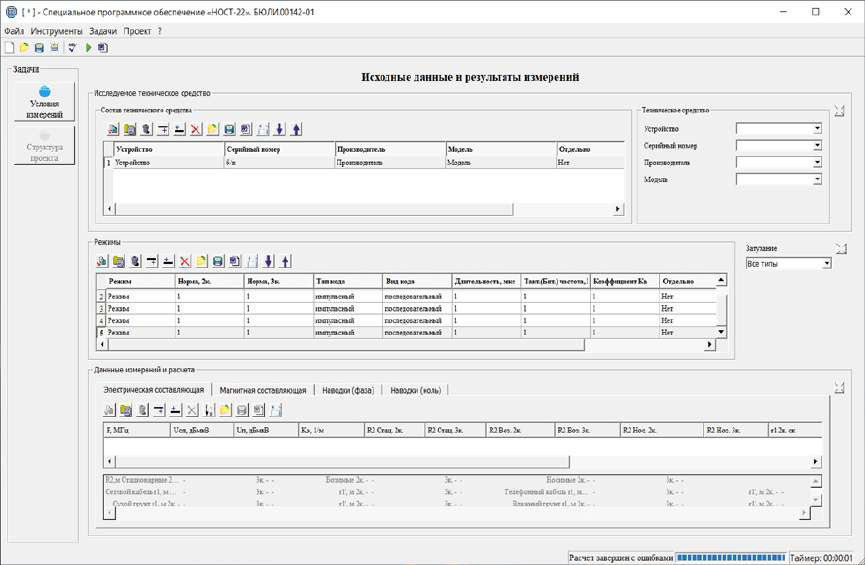
Task: Open folder icon in measurement data toolbar
Action: click(x=225, y=410)
